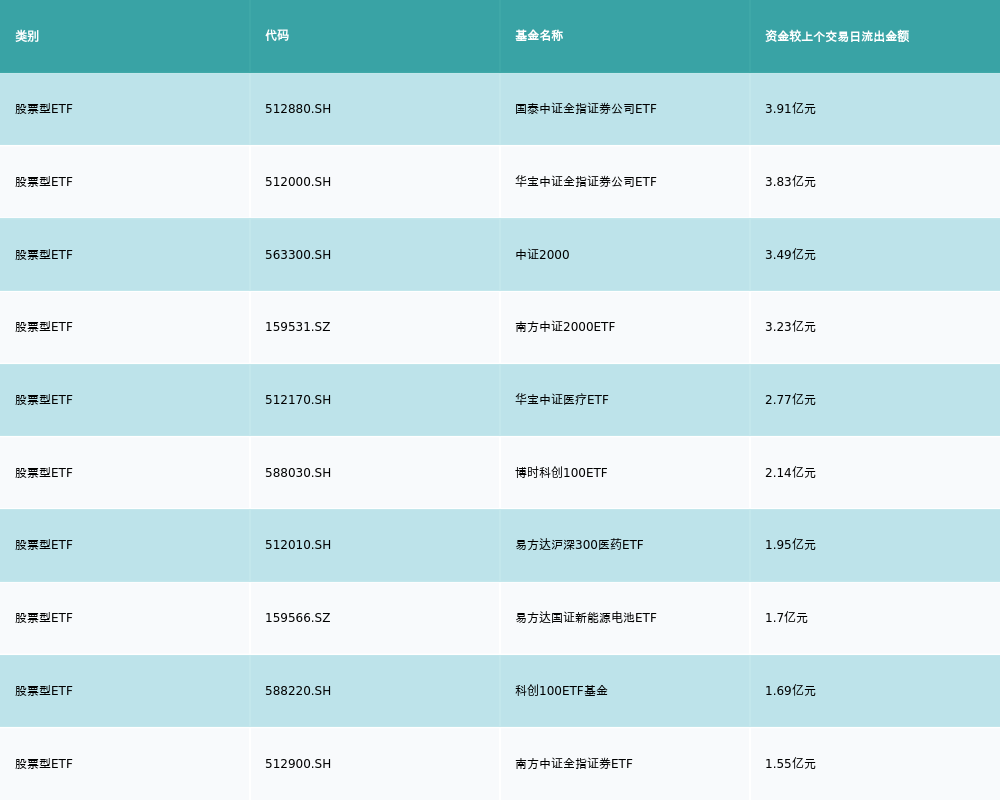The image size is (1000, 800).
Task: Select code 512170.SH
Action: (x=298, y=400)
